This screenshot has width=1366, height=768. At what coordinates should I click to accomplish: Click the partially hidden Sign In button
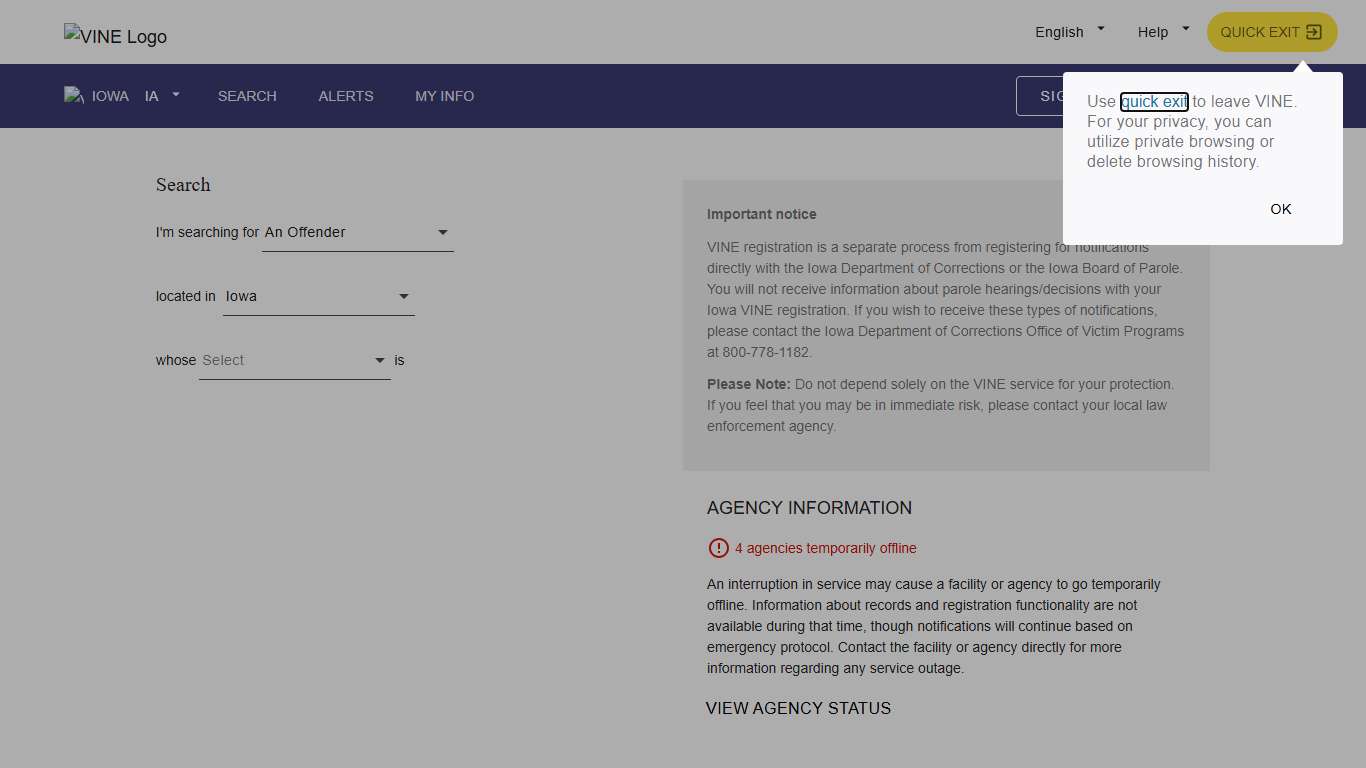[x=1040, y=96]
